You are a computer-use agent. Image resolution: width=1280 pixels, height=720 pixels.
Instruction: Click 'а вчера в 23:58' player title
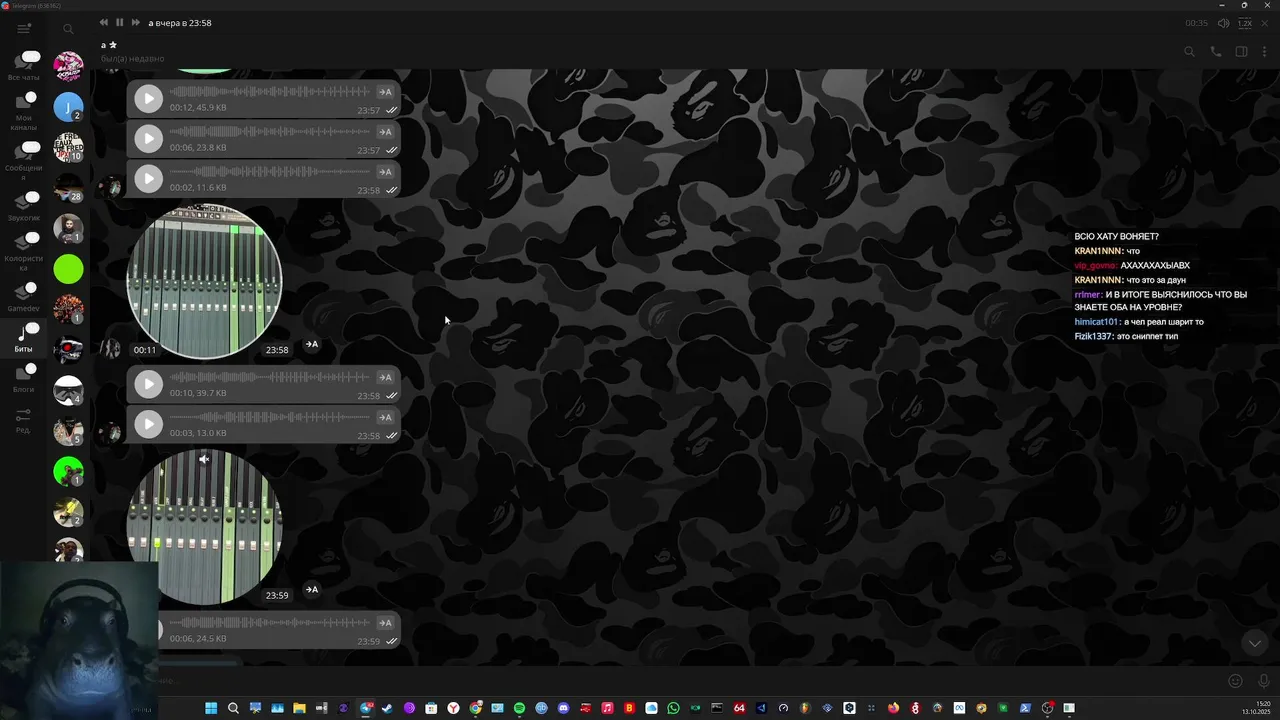(x=180, y=23)
